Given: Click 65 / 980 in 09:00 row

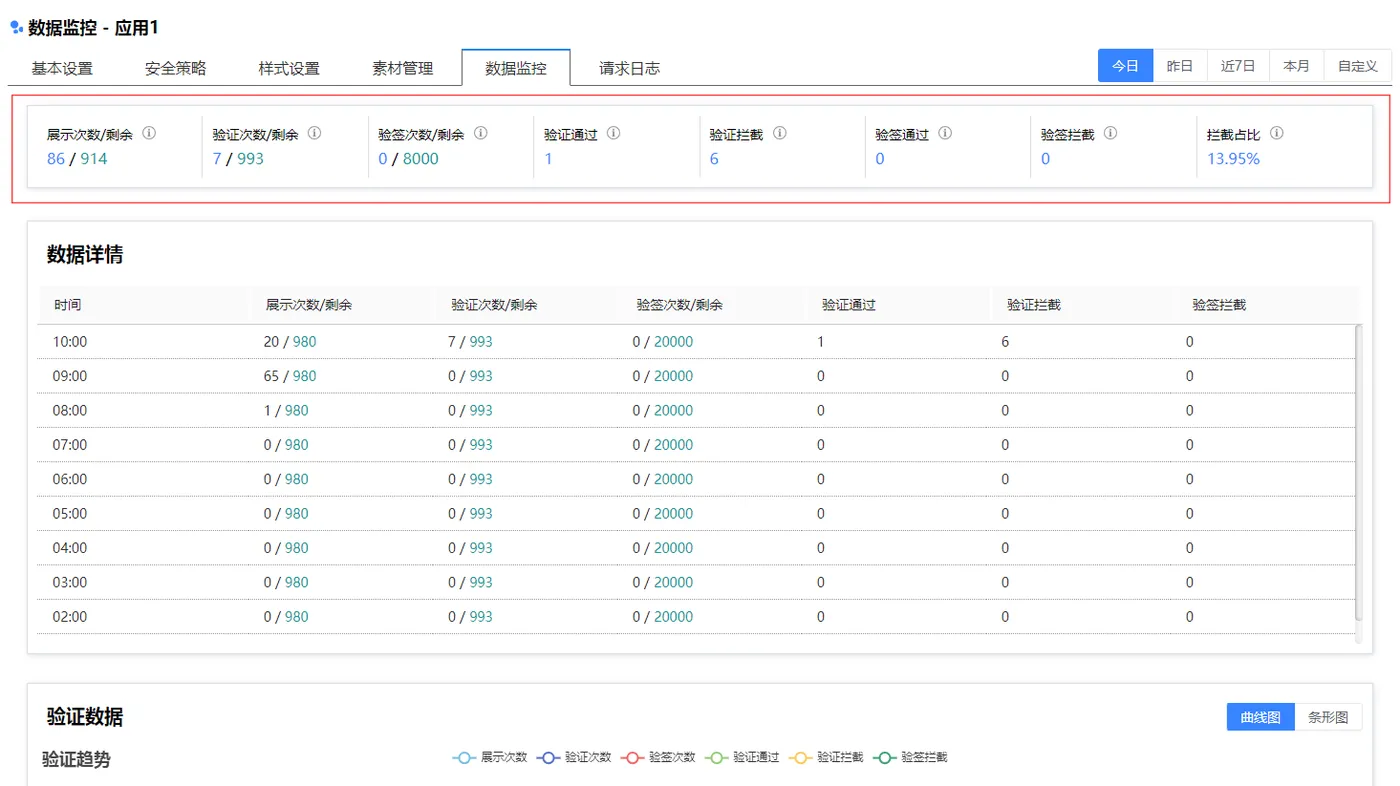Looking at the screenshot, I should click(x=290, y=376).
